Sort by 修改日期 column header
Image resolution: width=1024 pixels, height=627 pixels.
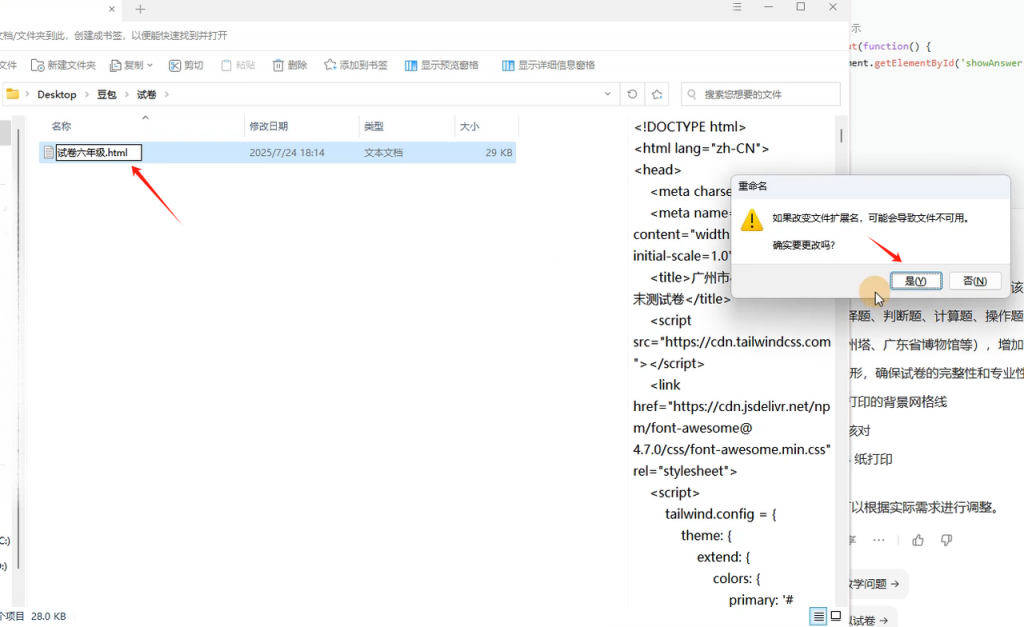[x=268, y=126]
